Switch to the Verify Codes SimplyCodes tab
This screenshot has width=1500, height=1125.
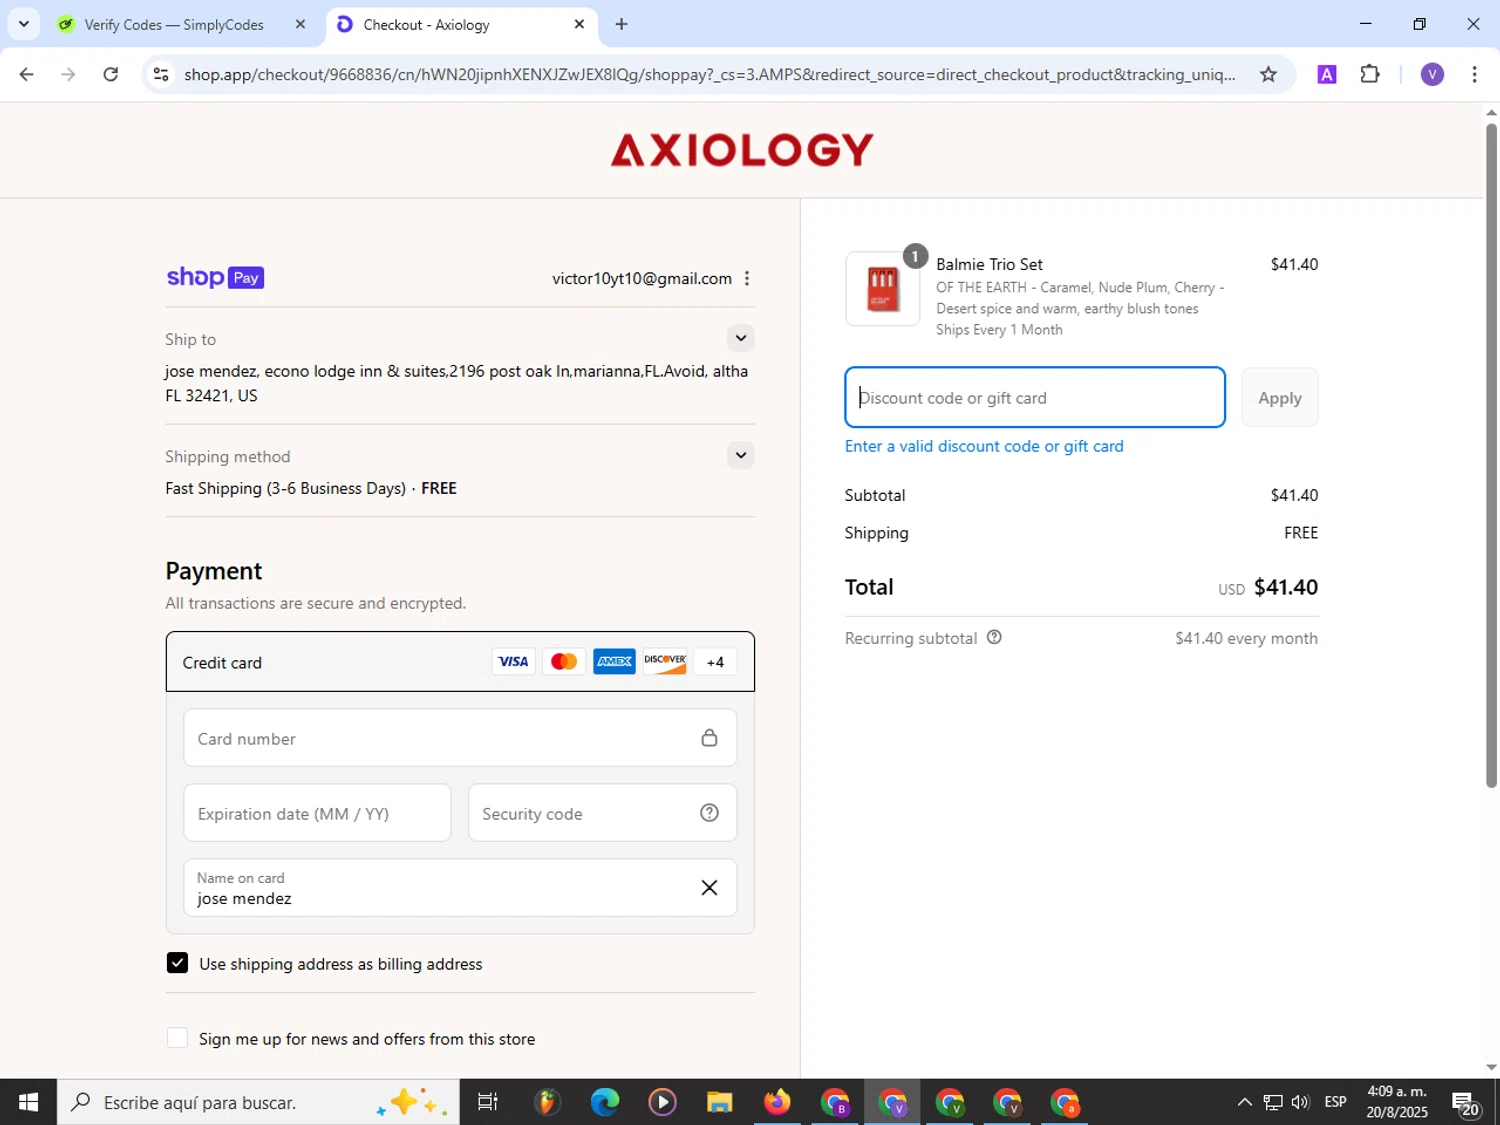(x=175, y=25)
